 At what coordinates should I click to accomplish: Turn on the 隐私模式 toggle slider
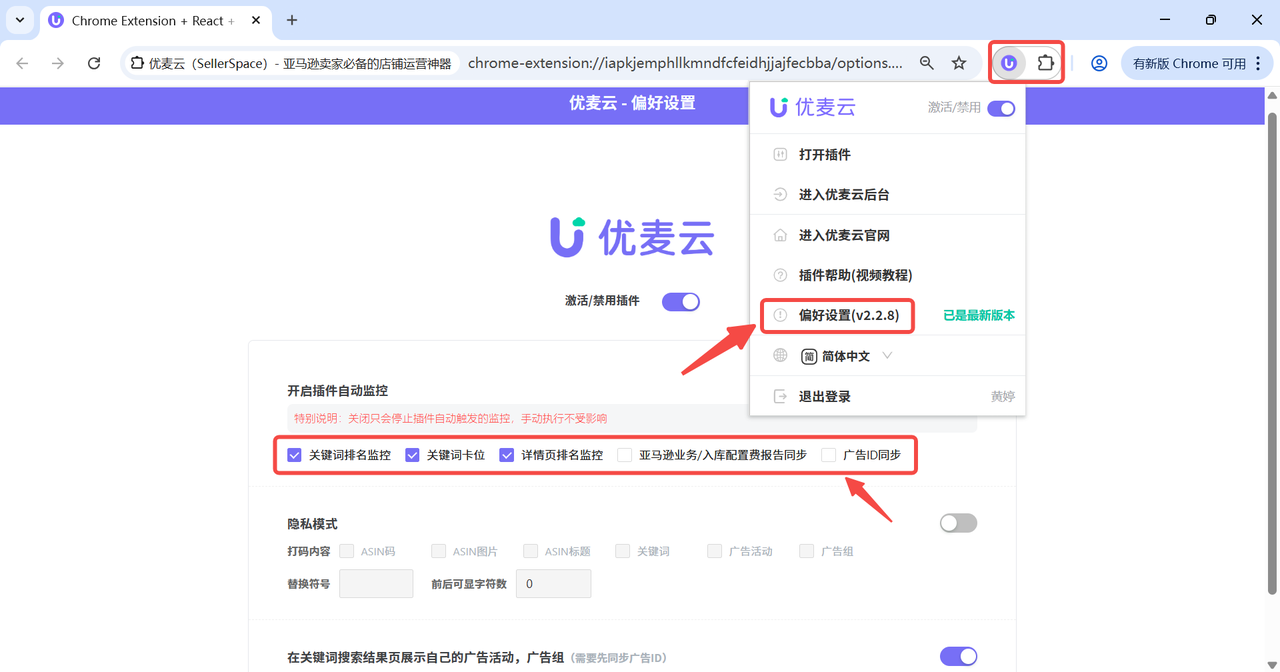(957, 522)
